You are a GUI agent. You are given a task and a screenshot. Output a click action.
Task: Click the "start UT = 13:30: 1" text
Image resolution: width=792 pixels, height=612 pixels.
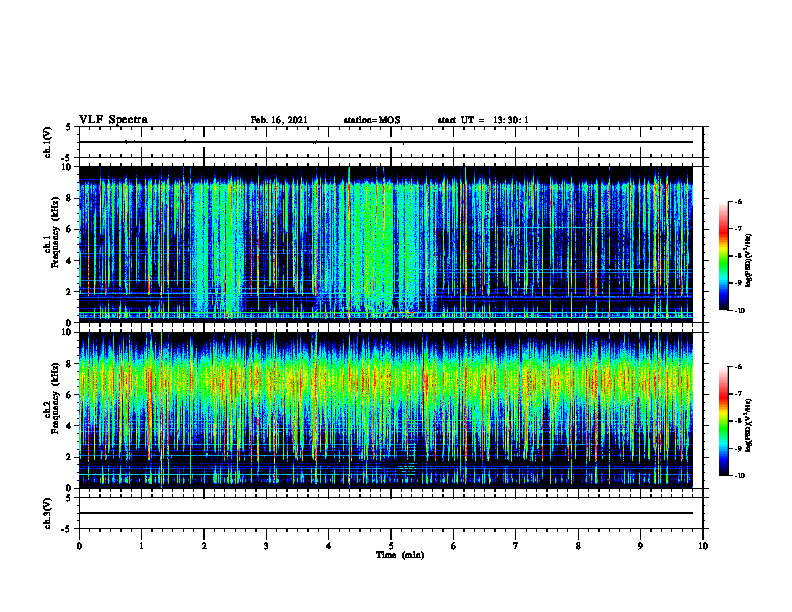(x=483, y=120)
